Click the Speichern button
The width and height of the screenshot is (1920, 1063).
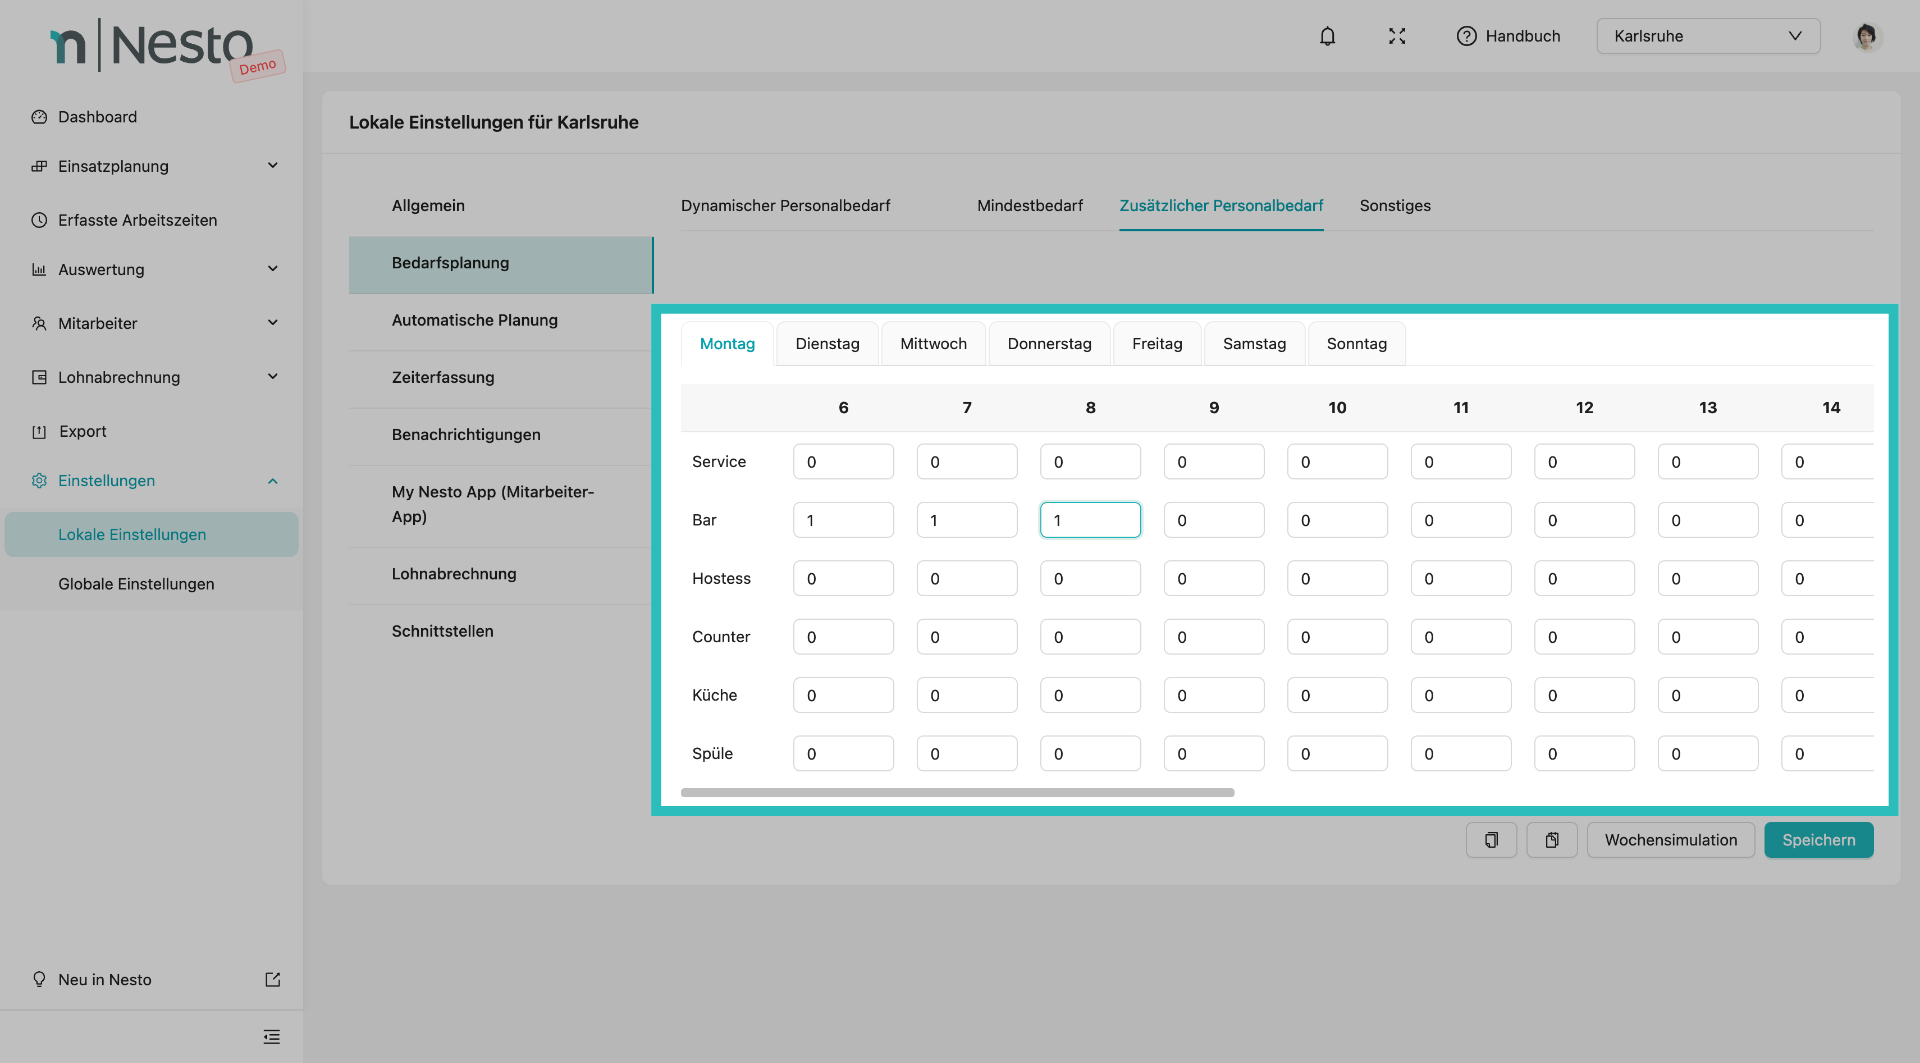[x=1818, y=840]
